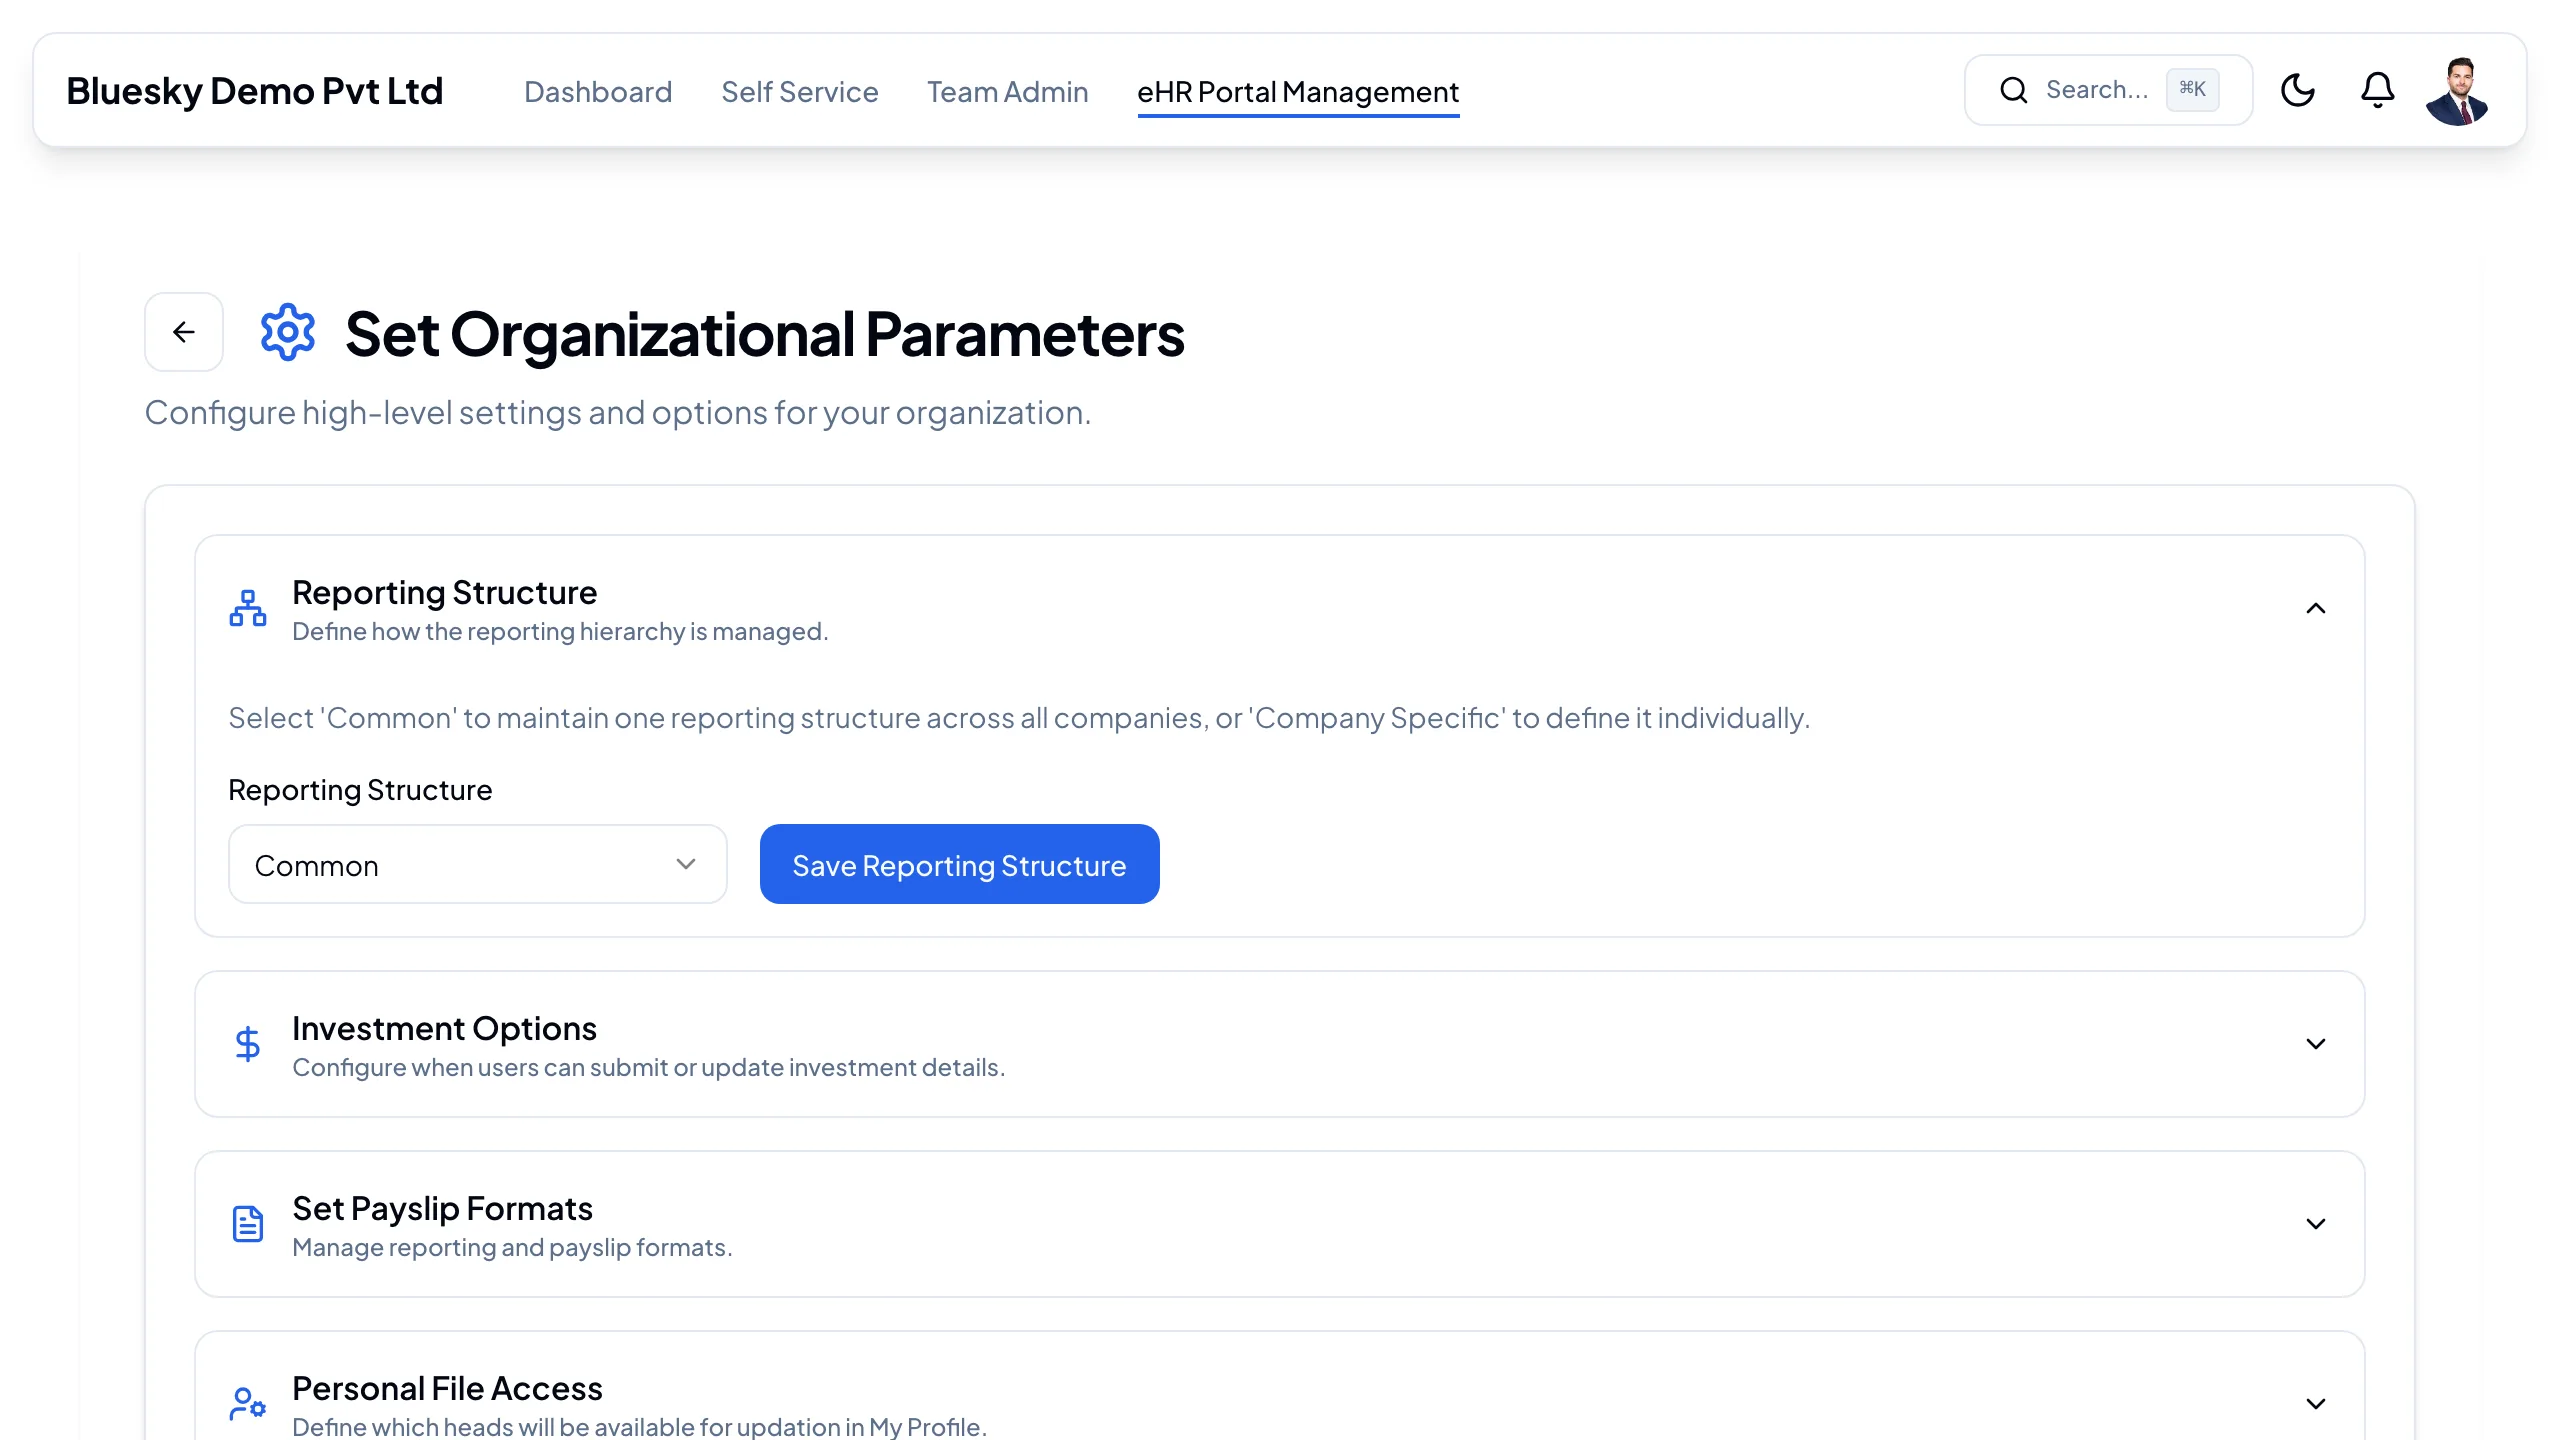Screen dimensions: 2560x1440
Task: Go back using the arrow button
Action: point(184,332)
